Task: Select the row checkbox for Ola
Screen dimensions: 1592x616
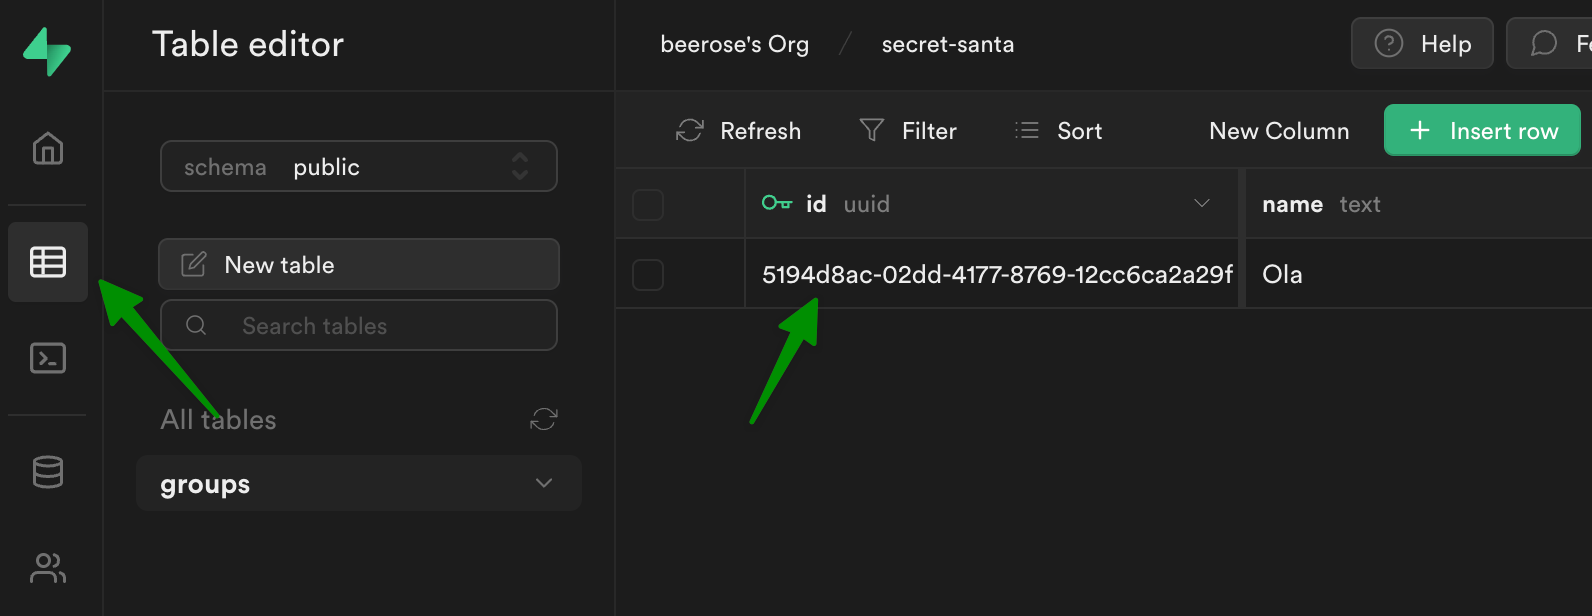Action: [648, 275]
